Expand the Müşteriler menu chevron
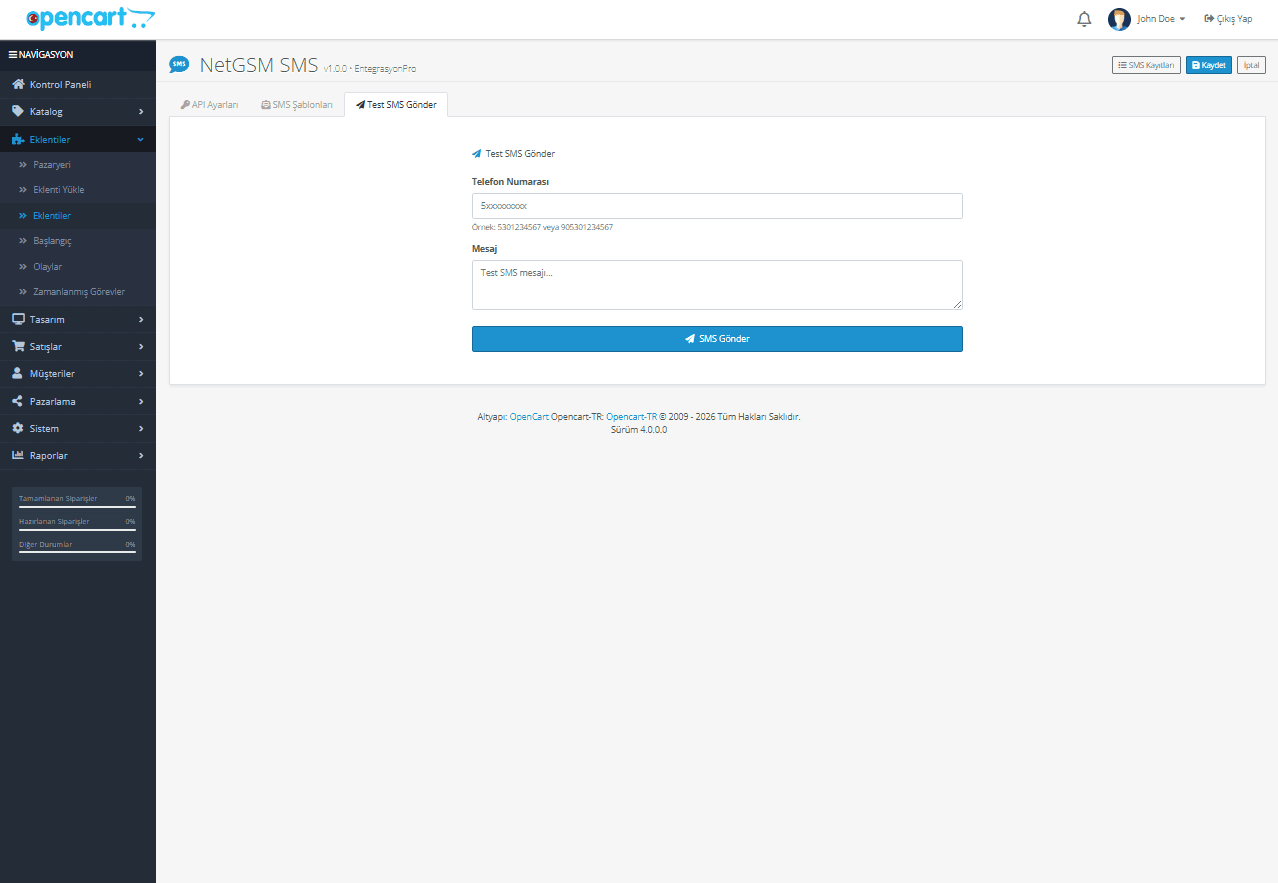This screenshot has height=883, width=1278. pos(141,374)
